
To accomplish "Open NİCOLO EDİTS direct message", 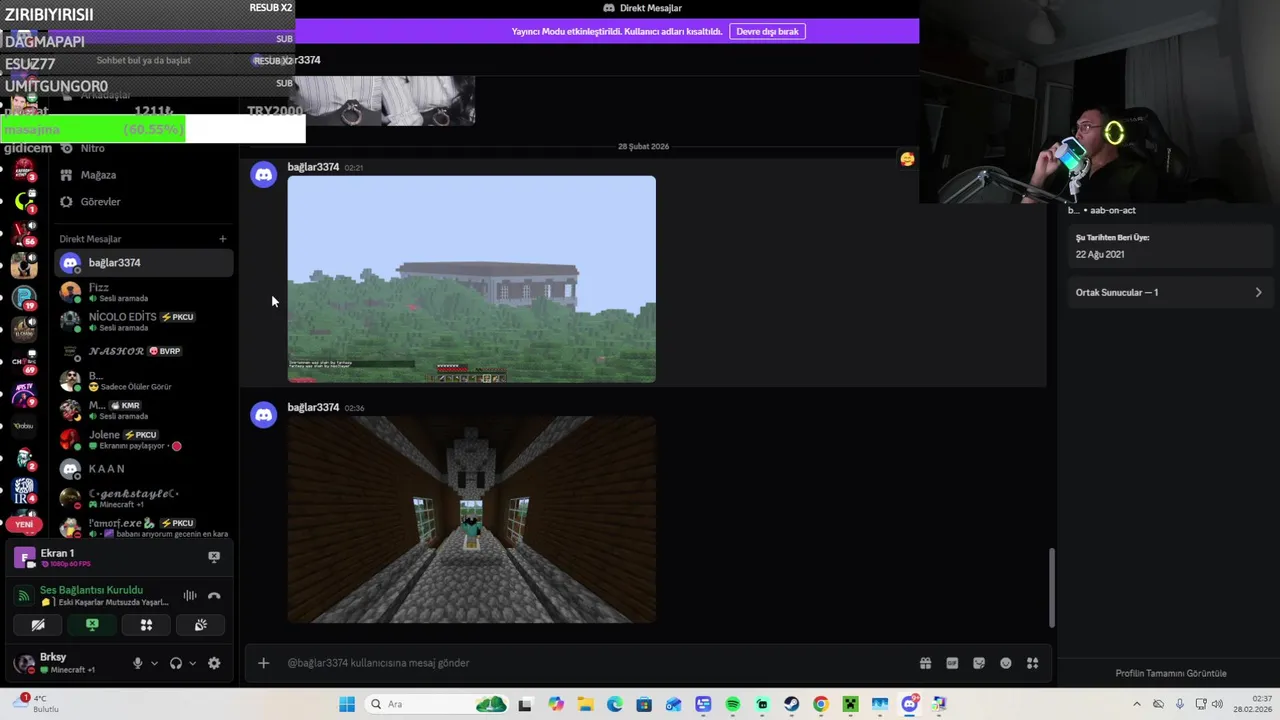I will [x=143, y=321].
